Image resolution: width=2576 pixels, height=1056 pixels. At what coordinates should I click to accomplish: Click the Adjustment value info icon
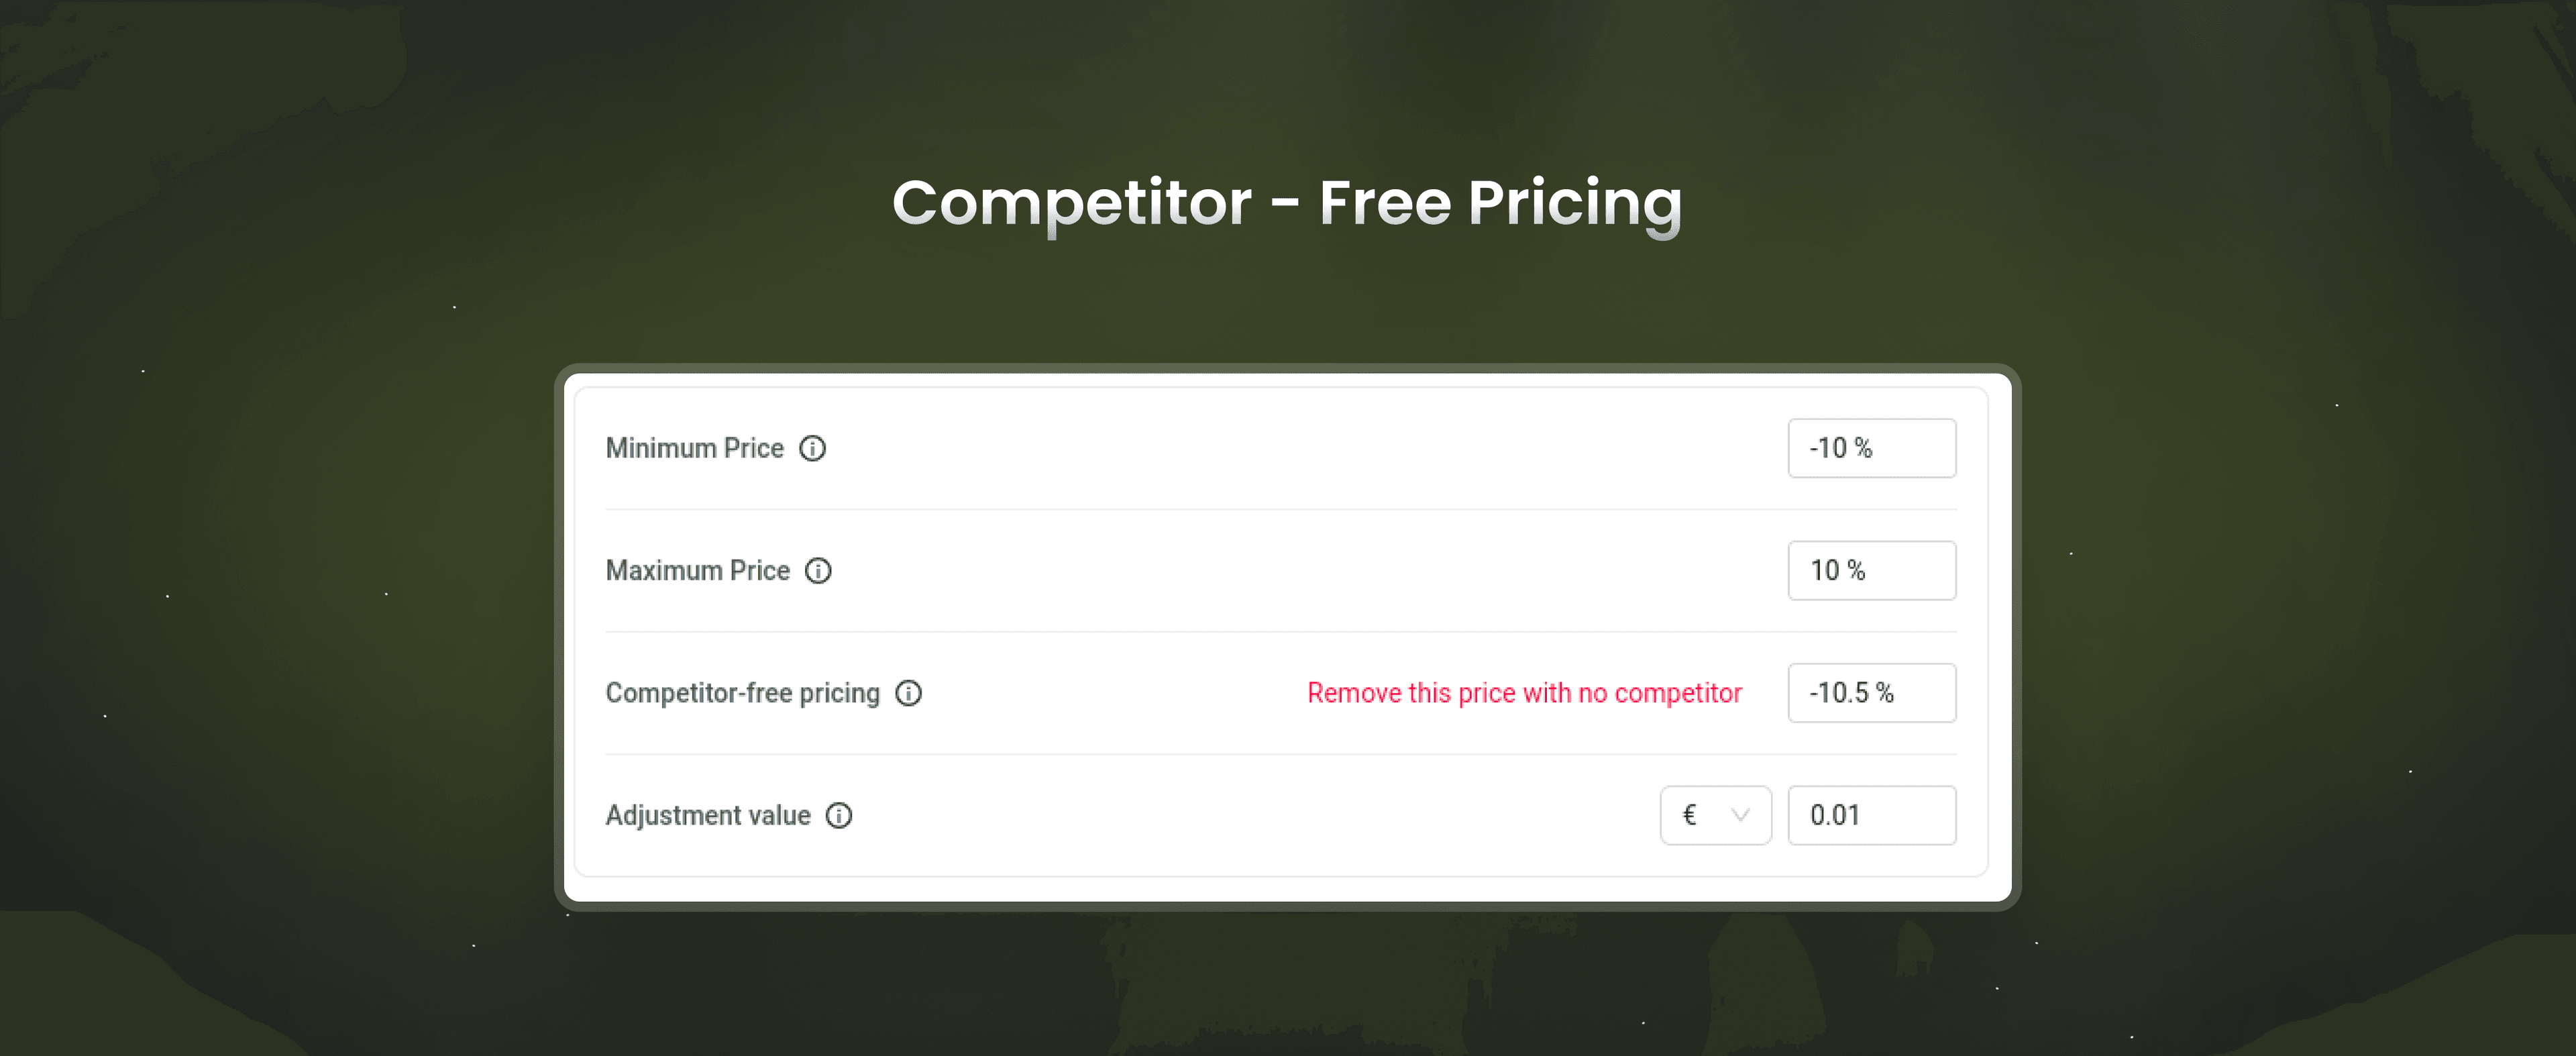click(x=839, y=816)
